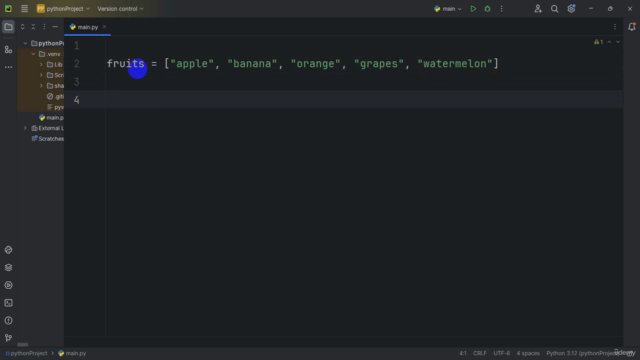This screenshot has width=640, height=360.
Task: Open Project panel options menu
Action: [44, 27]
